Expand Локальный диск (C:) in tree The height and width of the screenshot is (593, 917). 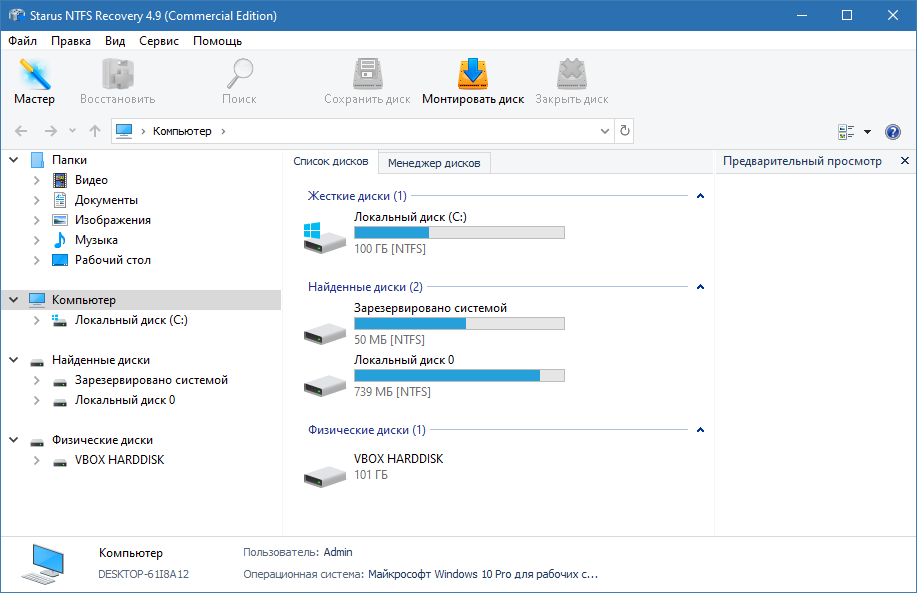37,320
